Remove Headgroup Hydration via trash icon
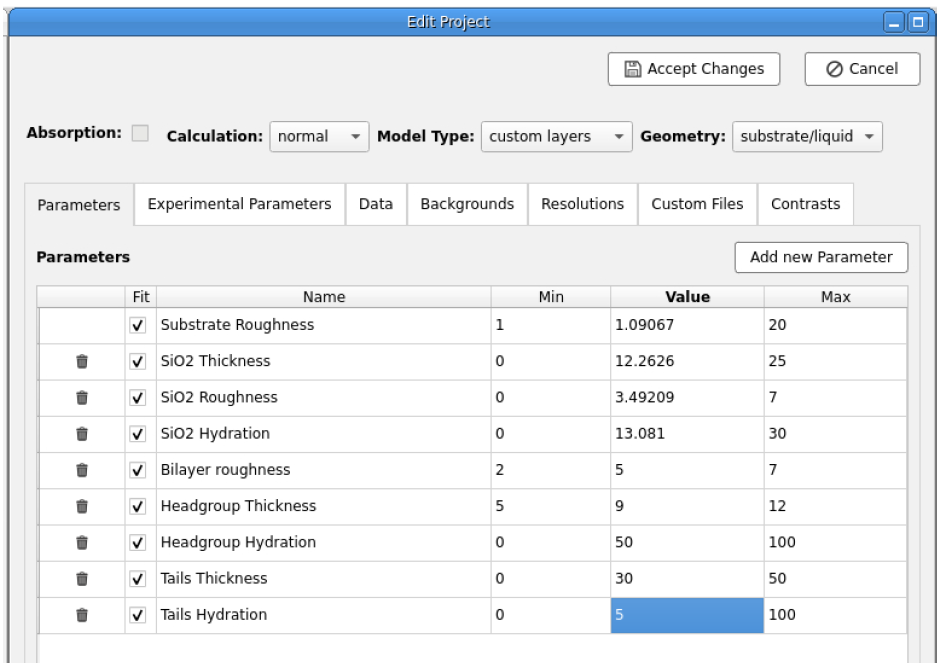Screen dimensions: 942x668 click(x=82, y=542)
